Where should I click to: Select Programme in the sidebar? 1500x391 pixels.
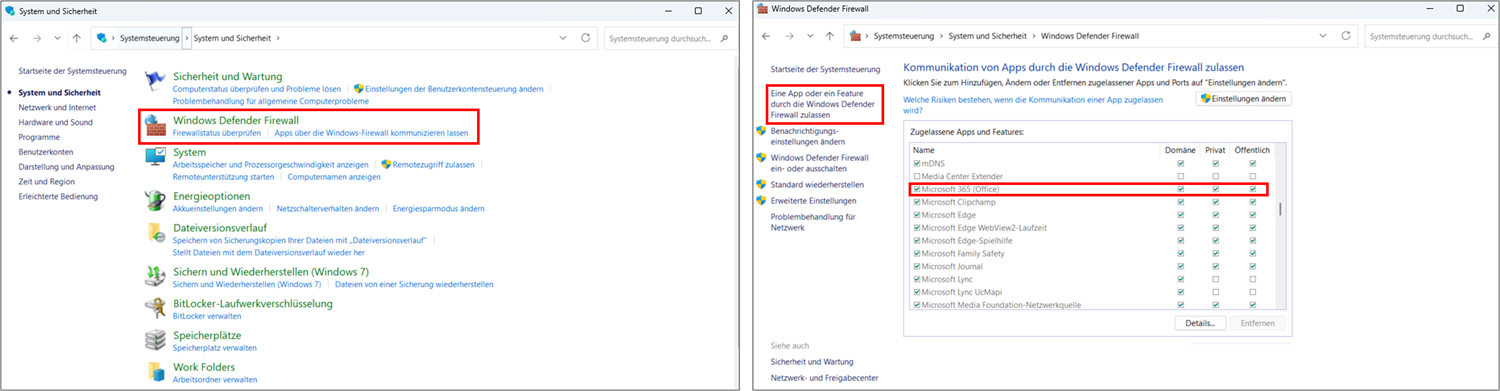(39, 137)
